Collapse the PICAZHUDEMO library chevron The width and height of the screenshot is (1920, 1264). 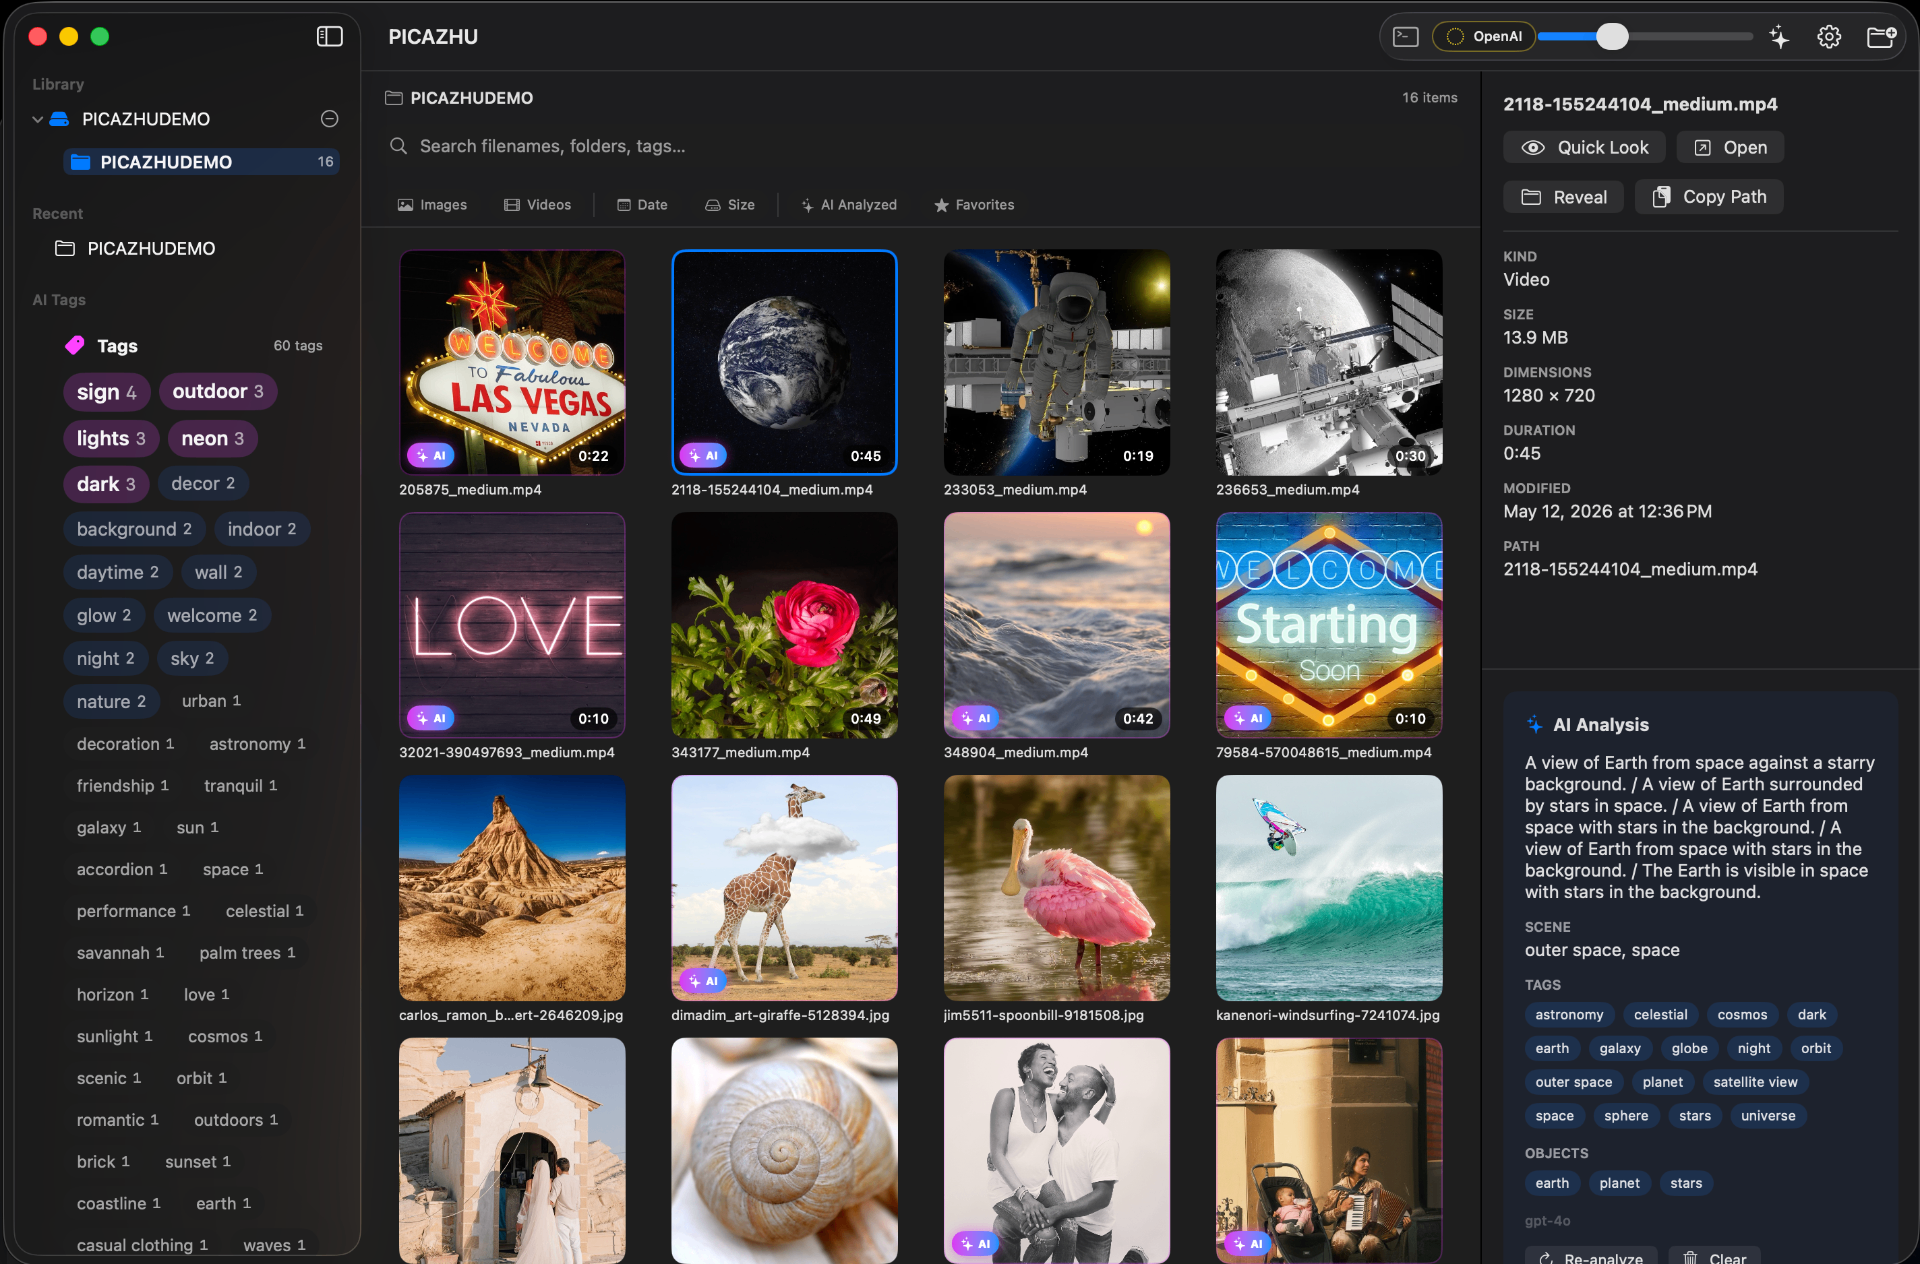coord(38,119)
